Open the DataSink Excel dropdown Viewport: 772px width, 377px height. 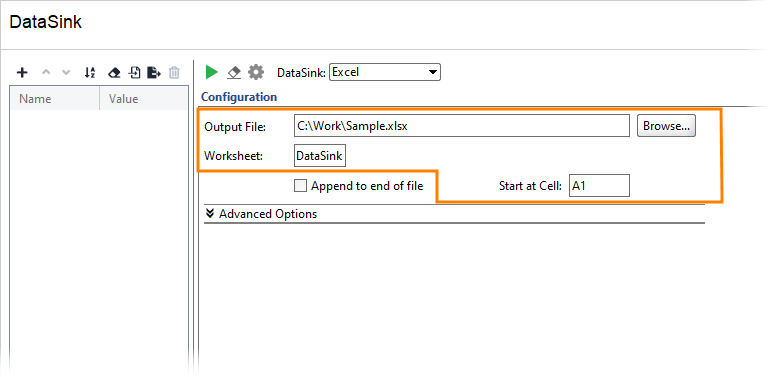385,72
